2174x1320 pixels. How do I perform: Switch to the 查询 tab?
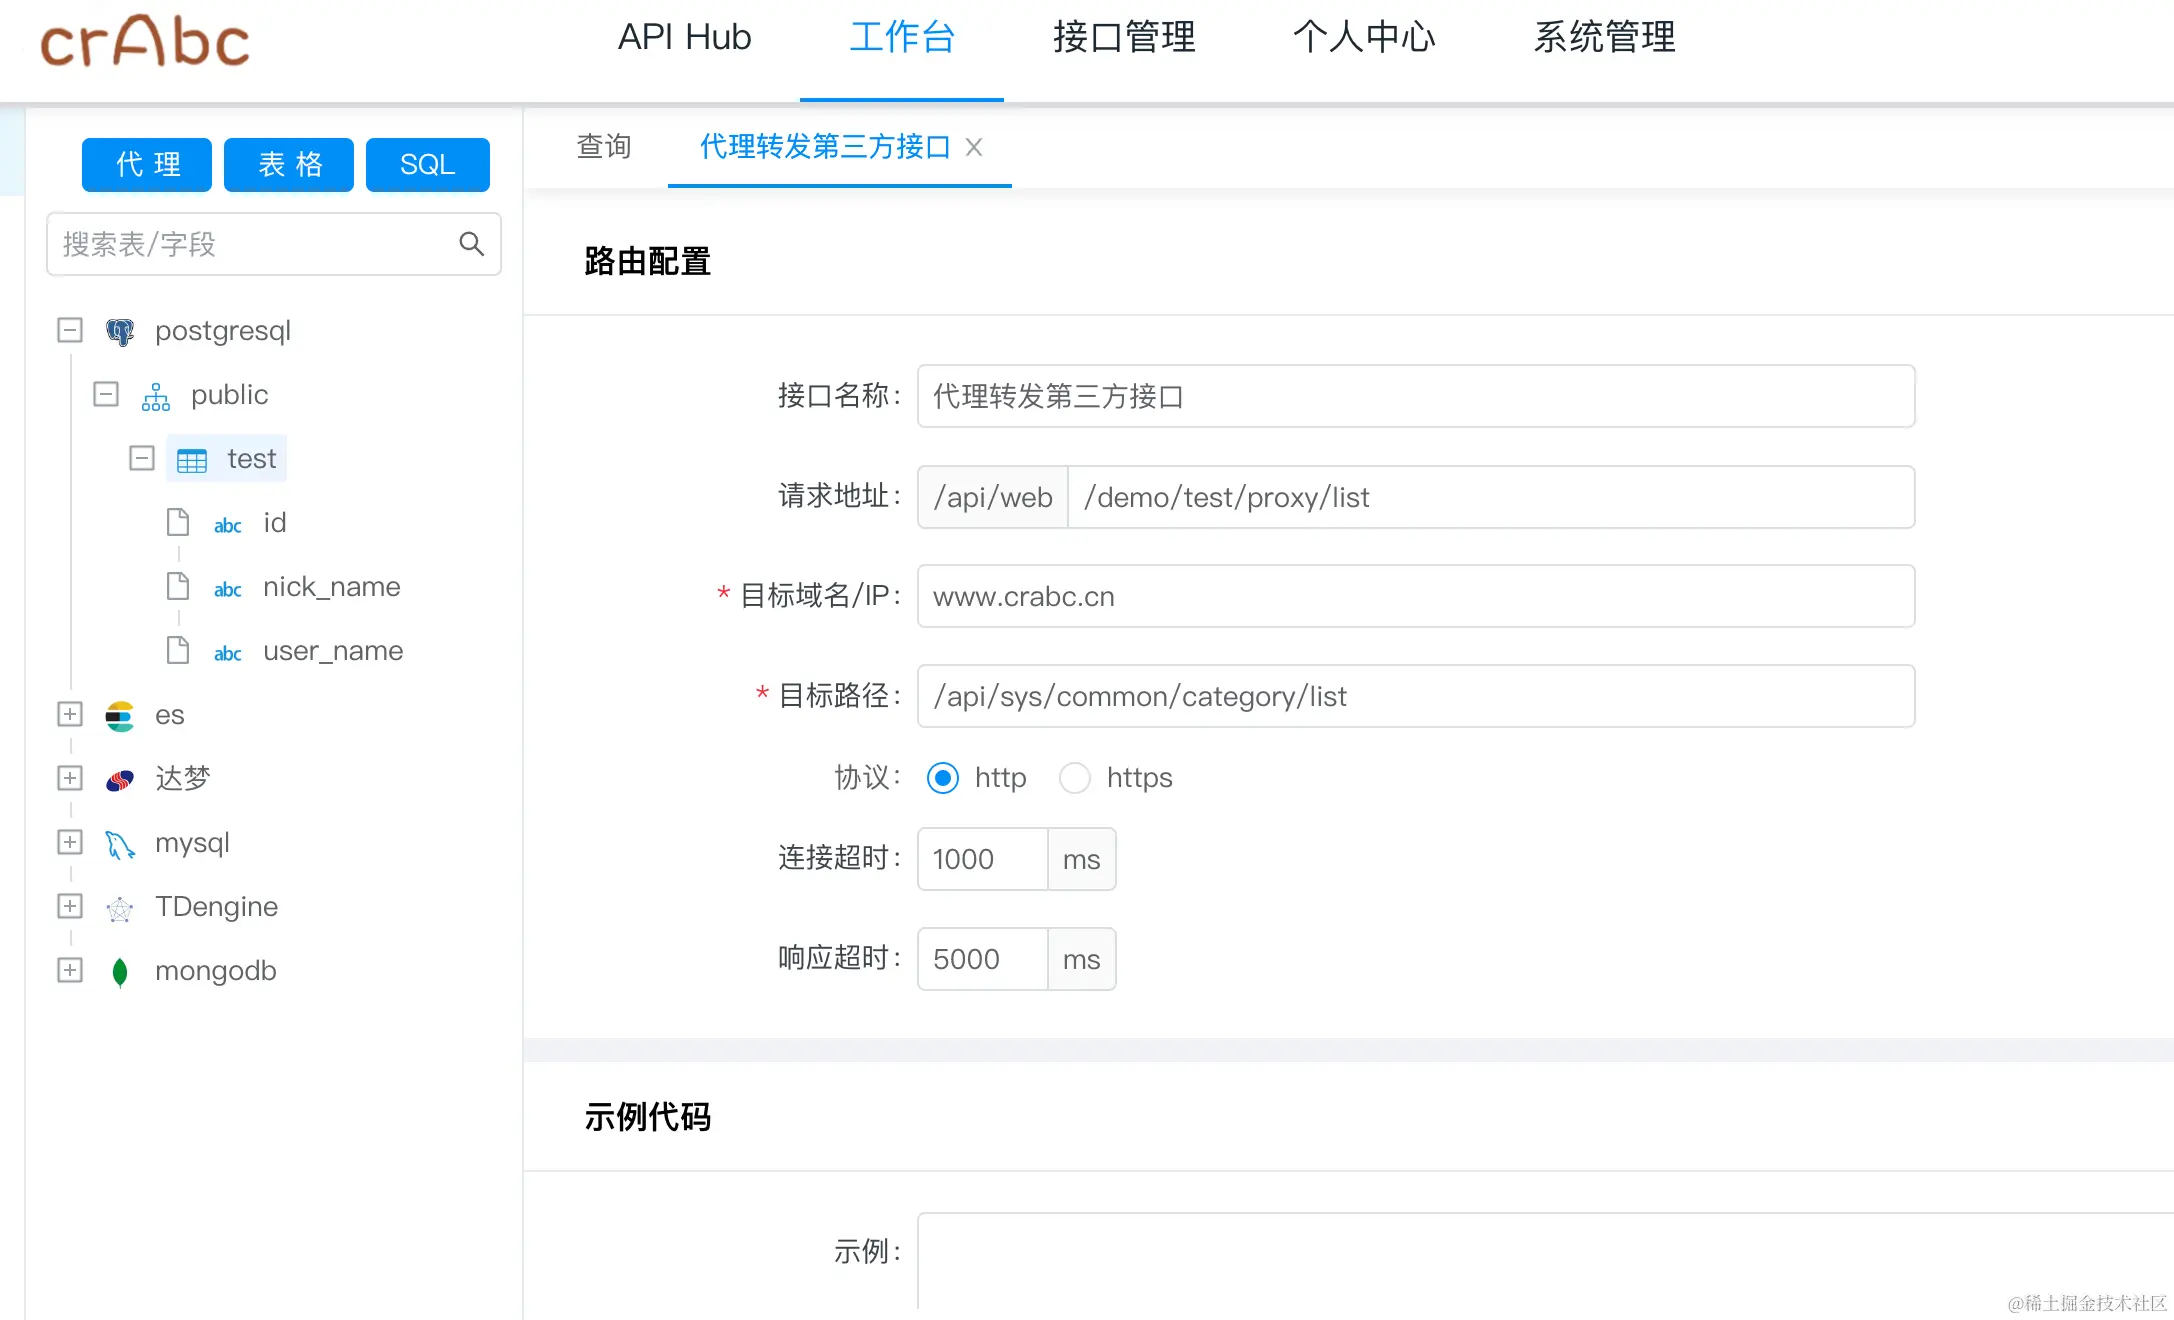[x=604, y=147]
